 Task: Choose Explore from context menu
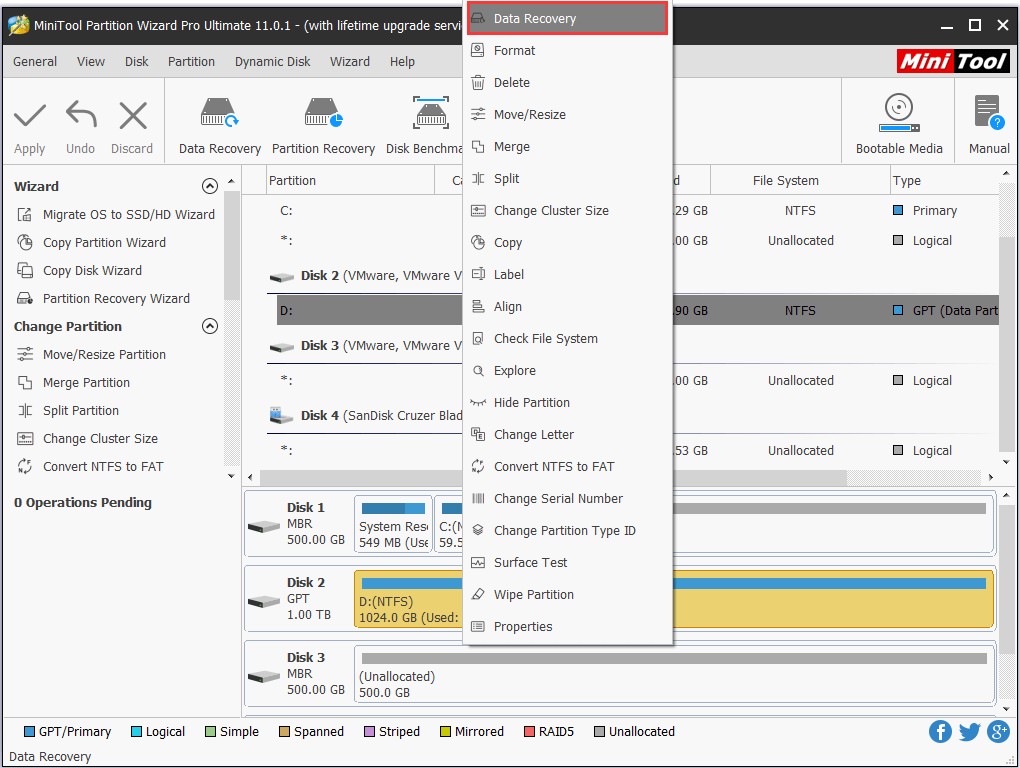coord(567,371)
